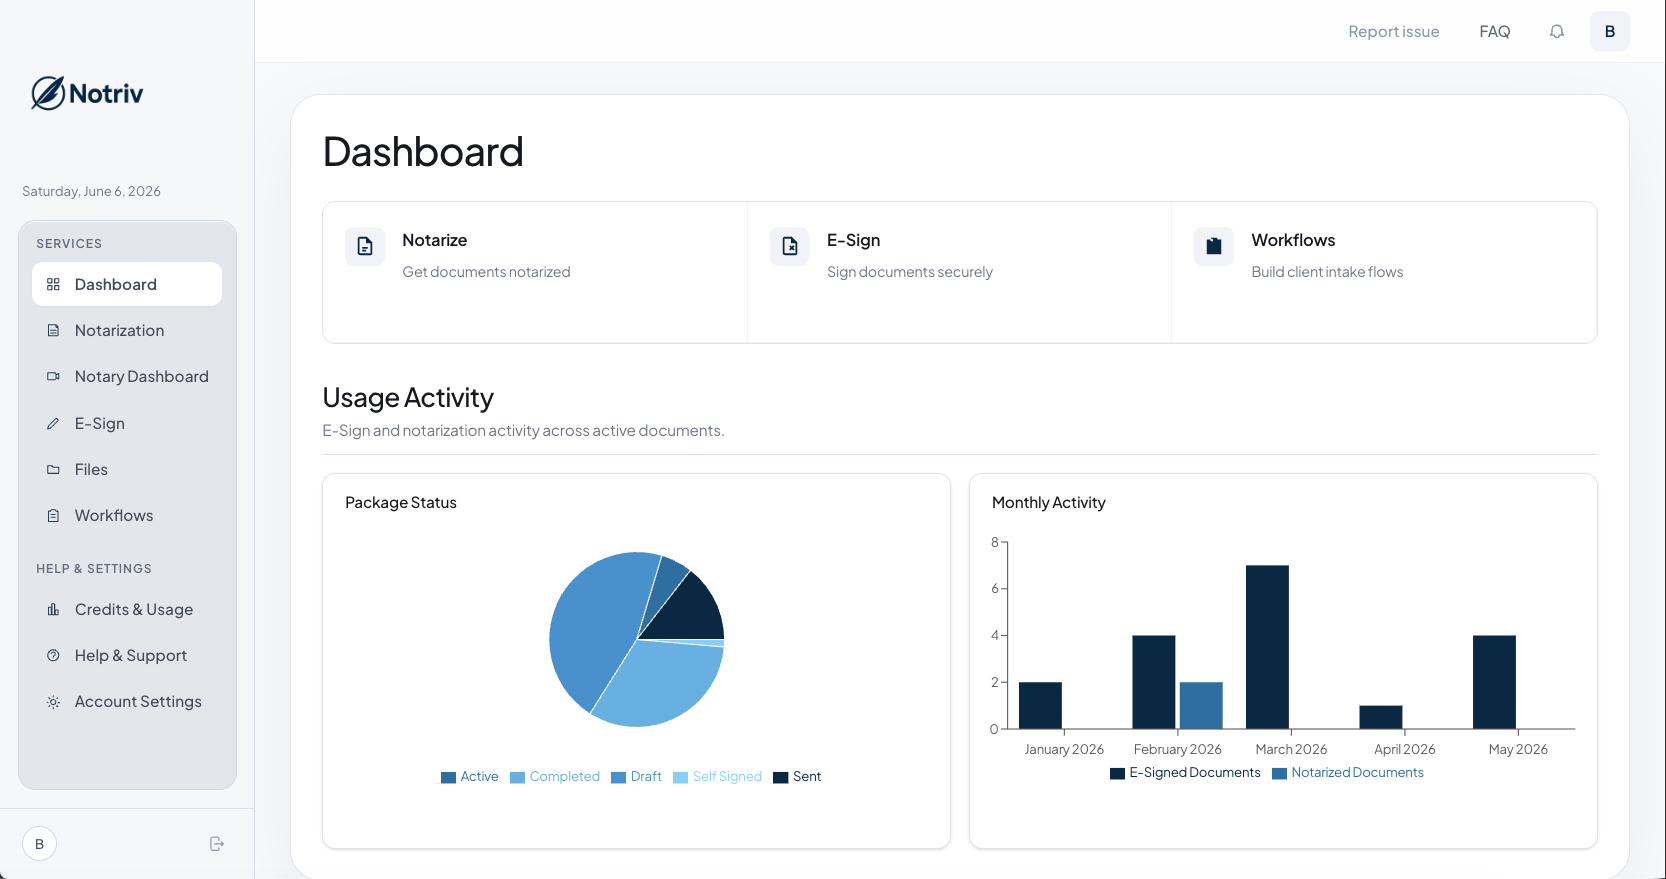The height and width of the screenshot is (879, 1666).
Task: Click the May 2026 E-Signed bar
Action: [1494, 682]
